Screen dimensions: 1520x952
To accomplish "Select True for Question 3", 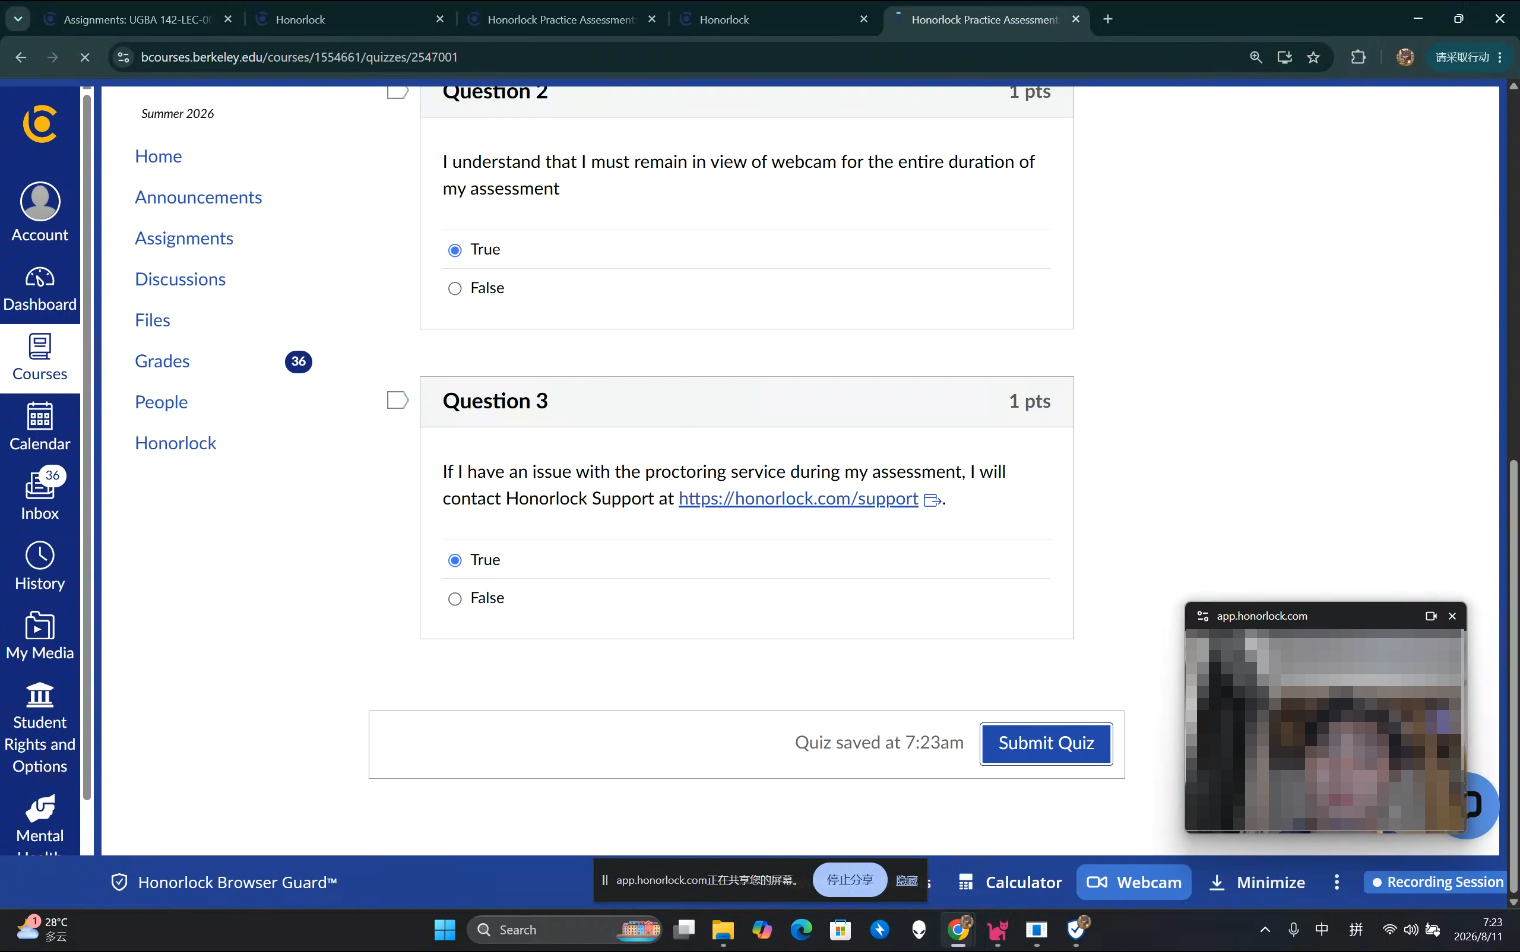I will (x=455, y=560).
